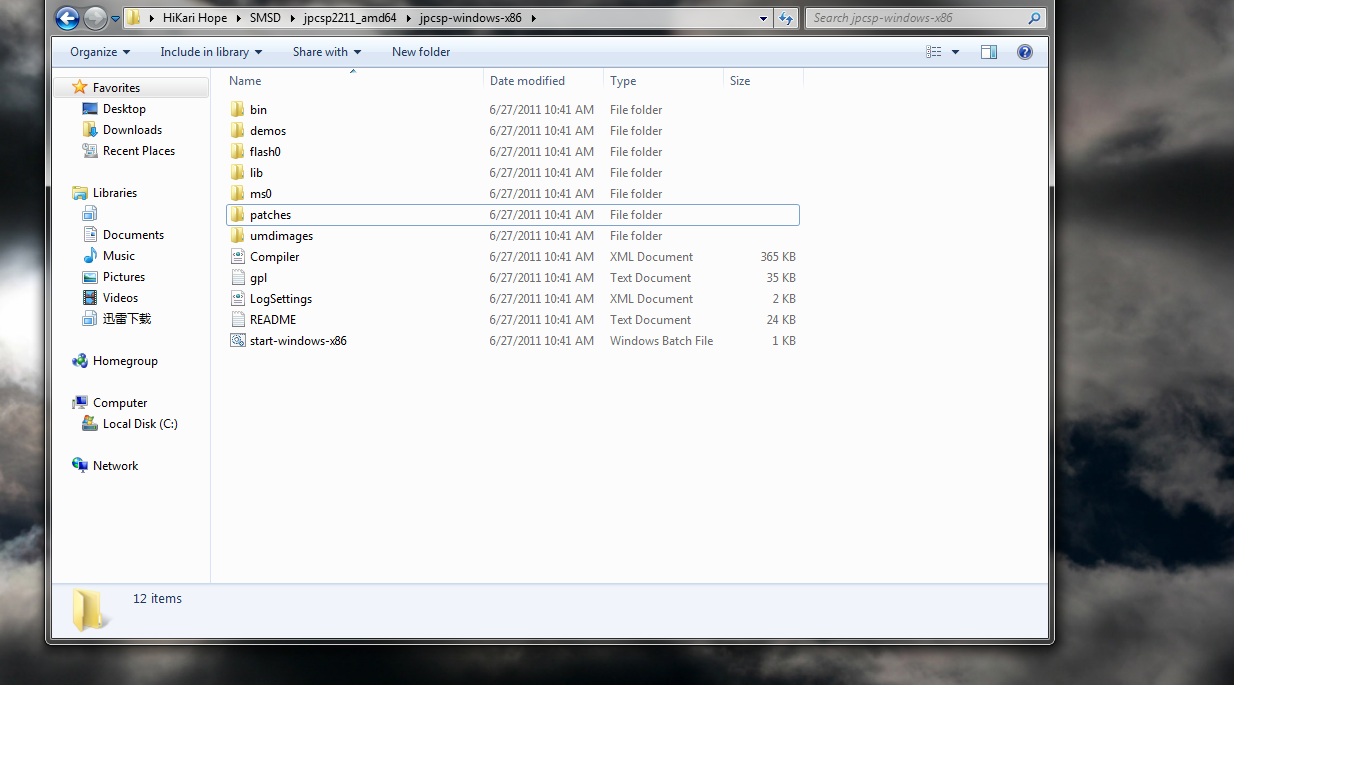Click the SMSD breadcrumb in address bar
The width and height of the screenshot is (1360, 768).
pos(265,18)
